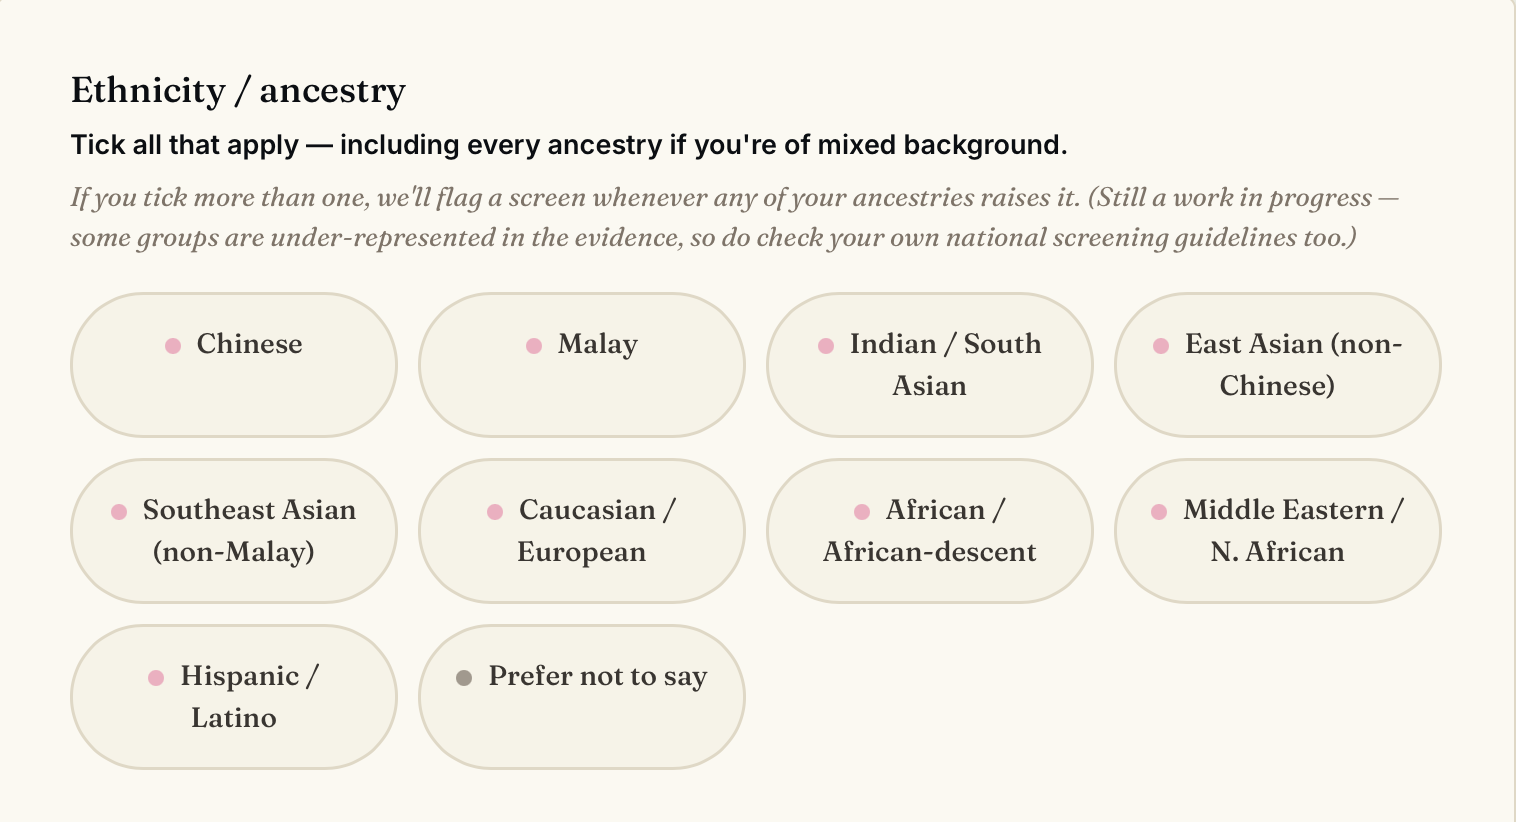This screenshot has width=1516, height=822.
Task: Tick Southeast Asian (non-Malay) option
Action: tap(234, 531)
